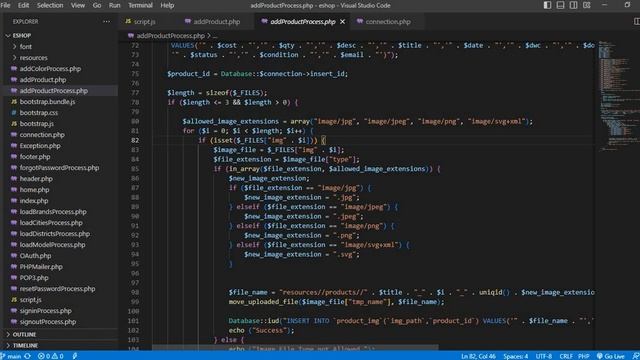Expand the TIMELINE section
The image size is (640, 360).
click(x=25, y=345)
